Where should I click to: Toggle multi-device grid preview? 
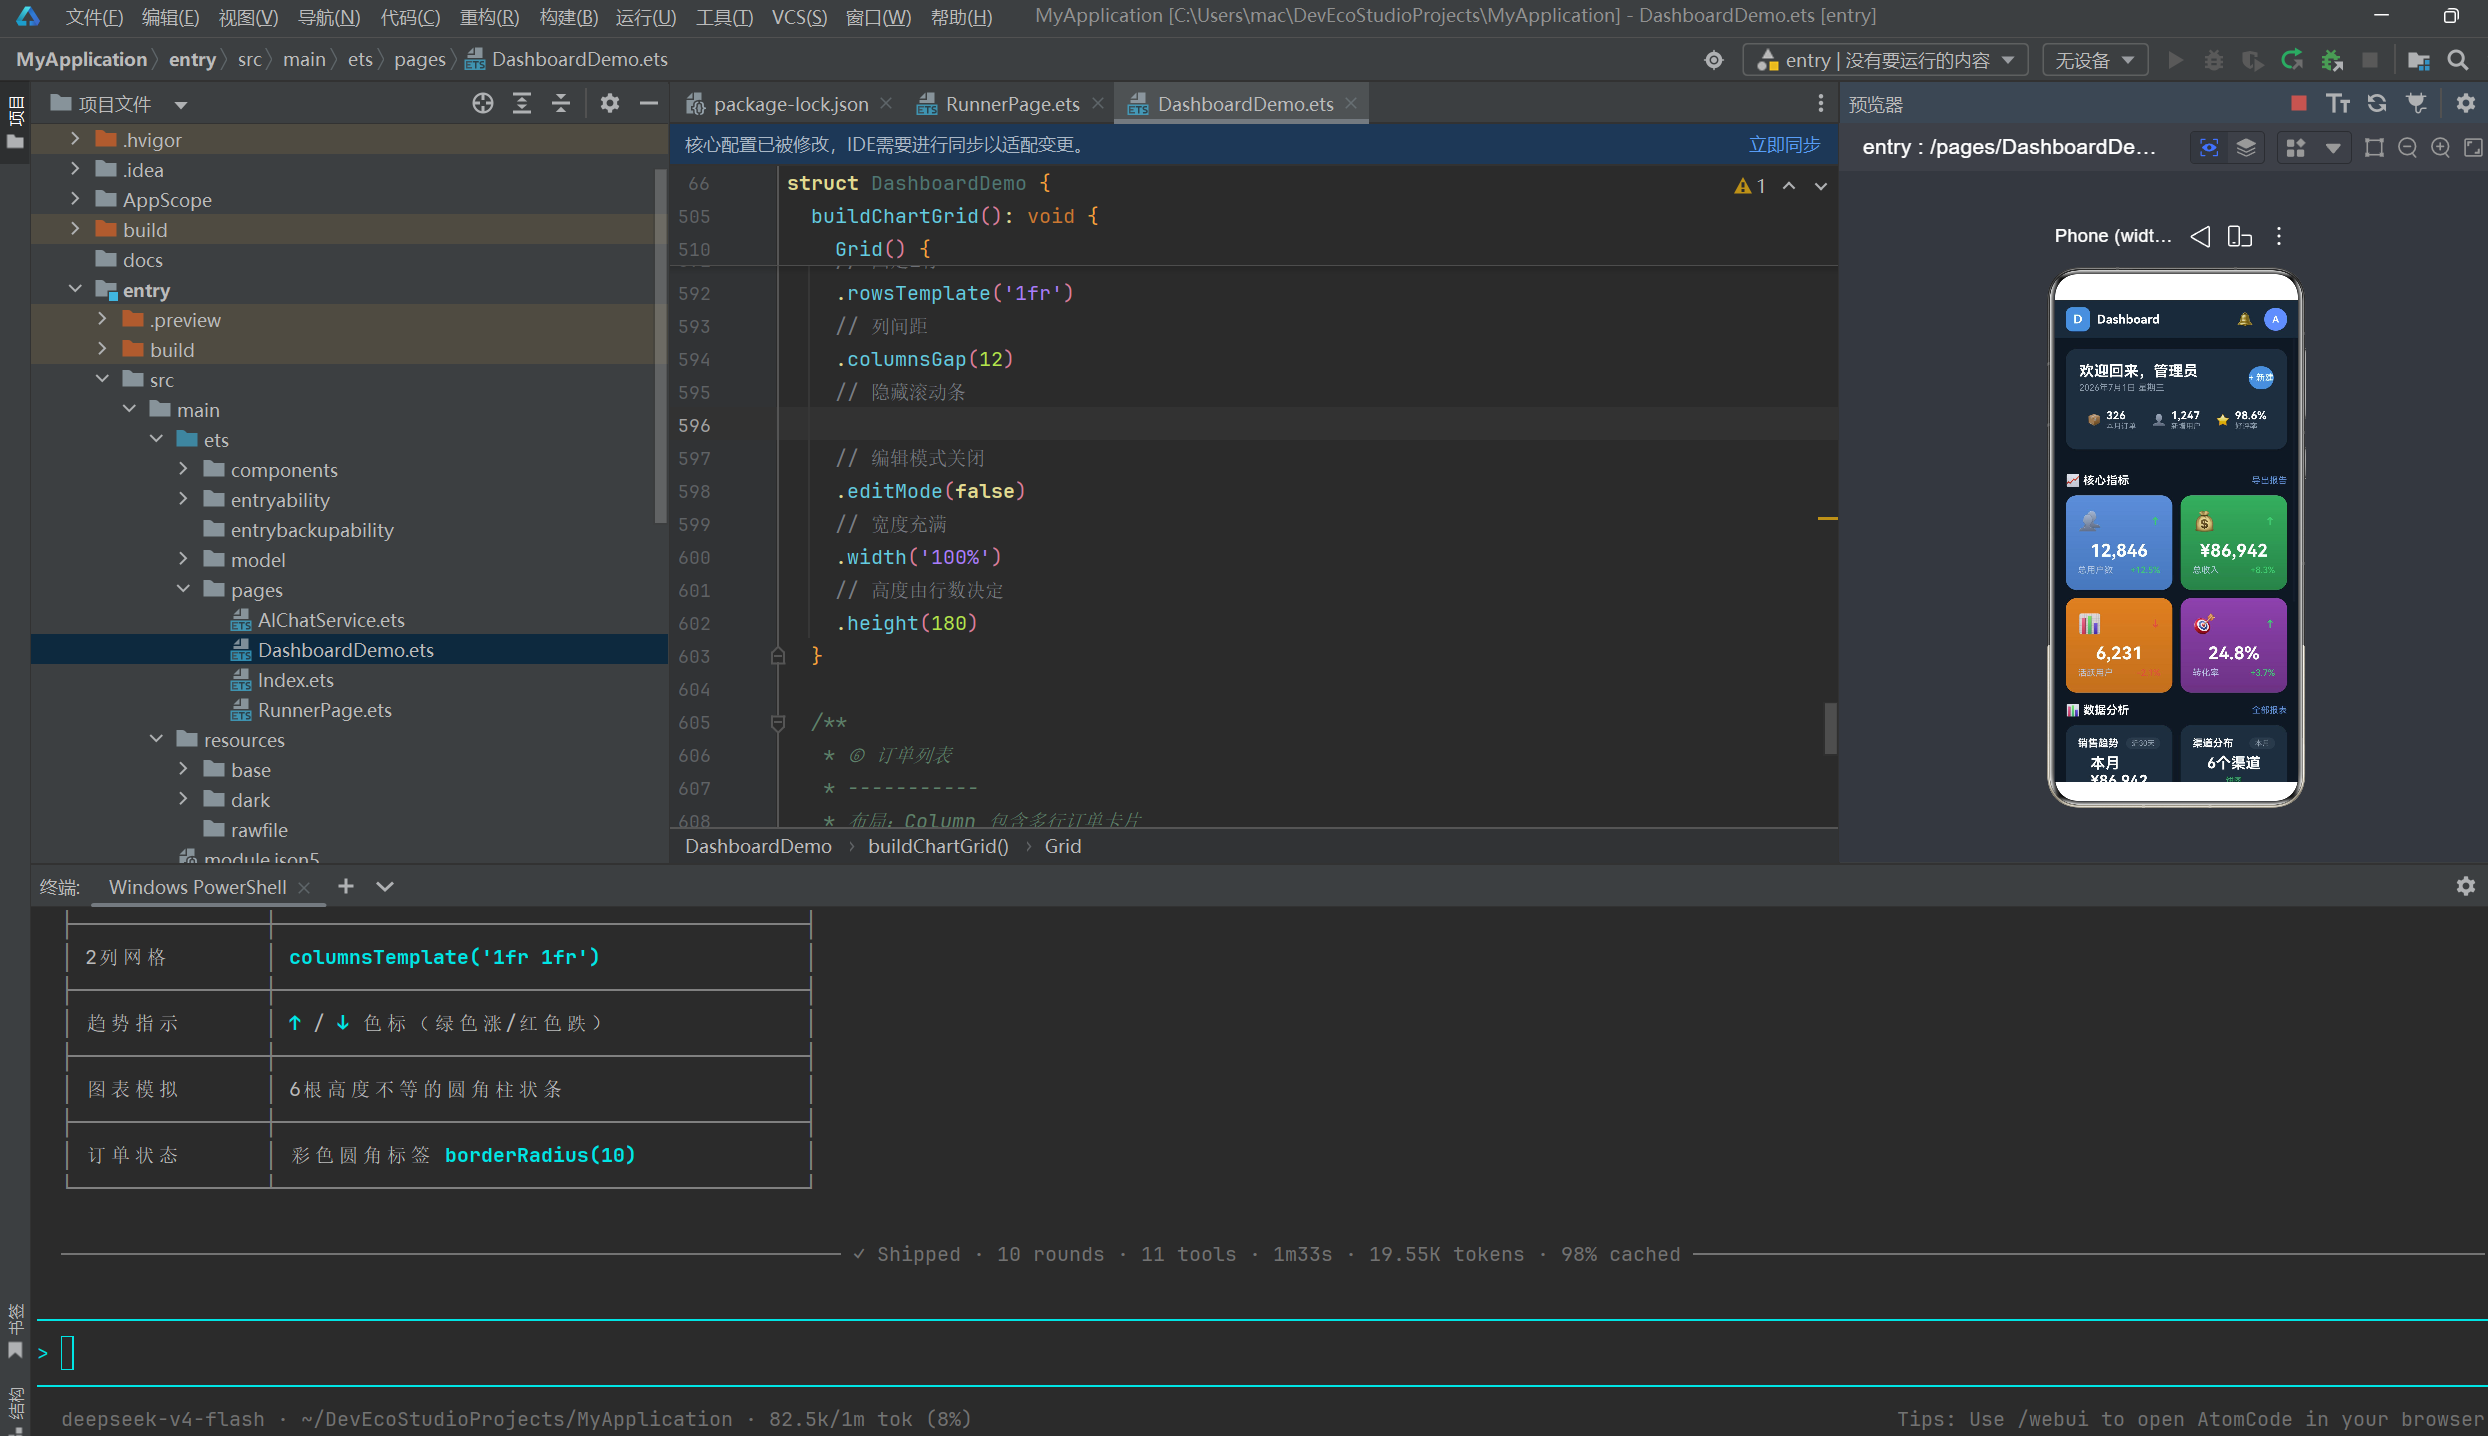click(2296, 148)
